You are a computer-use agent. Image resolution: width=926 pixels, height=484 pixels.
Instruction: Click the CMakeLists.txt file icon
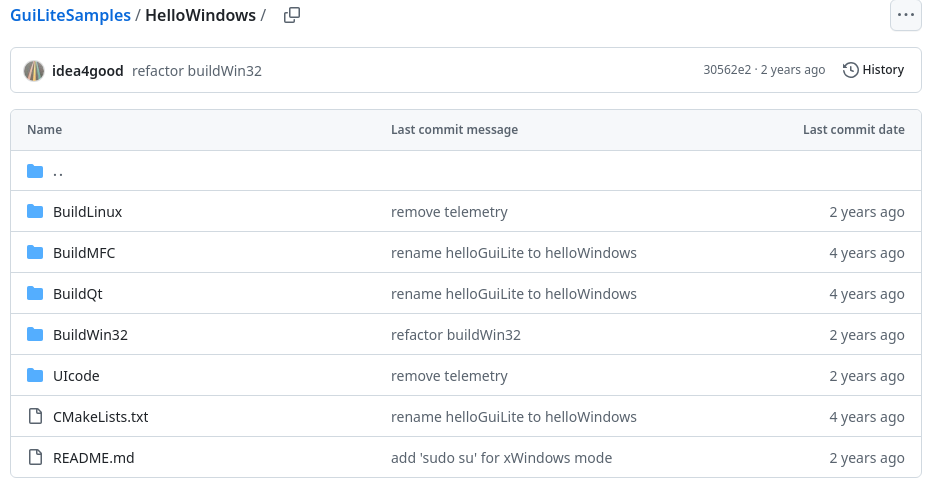[35, 417]
